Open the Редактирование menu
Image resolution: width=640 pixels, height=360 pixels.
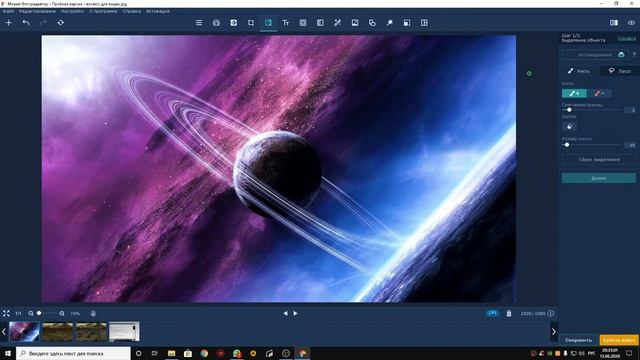[x=37, y=11]
